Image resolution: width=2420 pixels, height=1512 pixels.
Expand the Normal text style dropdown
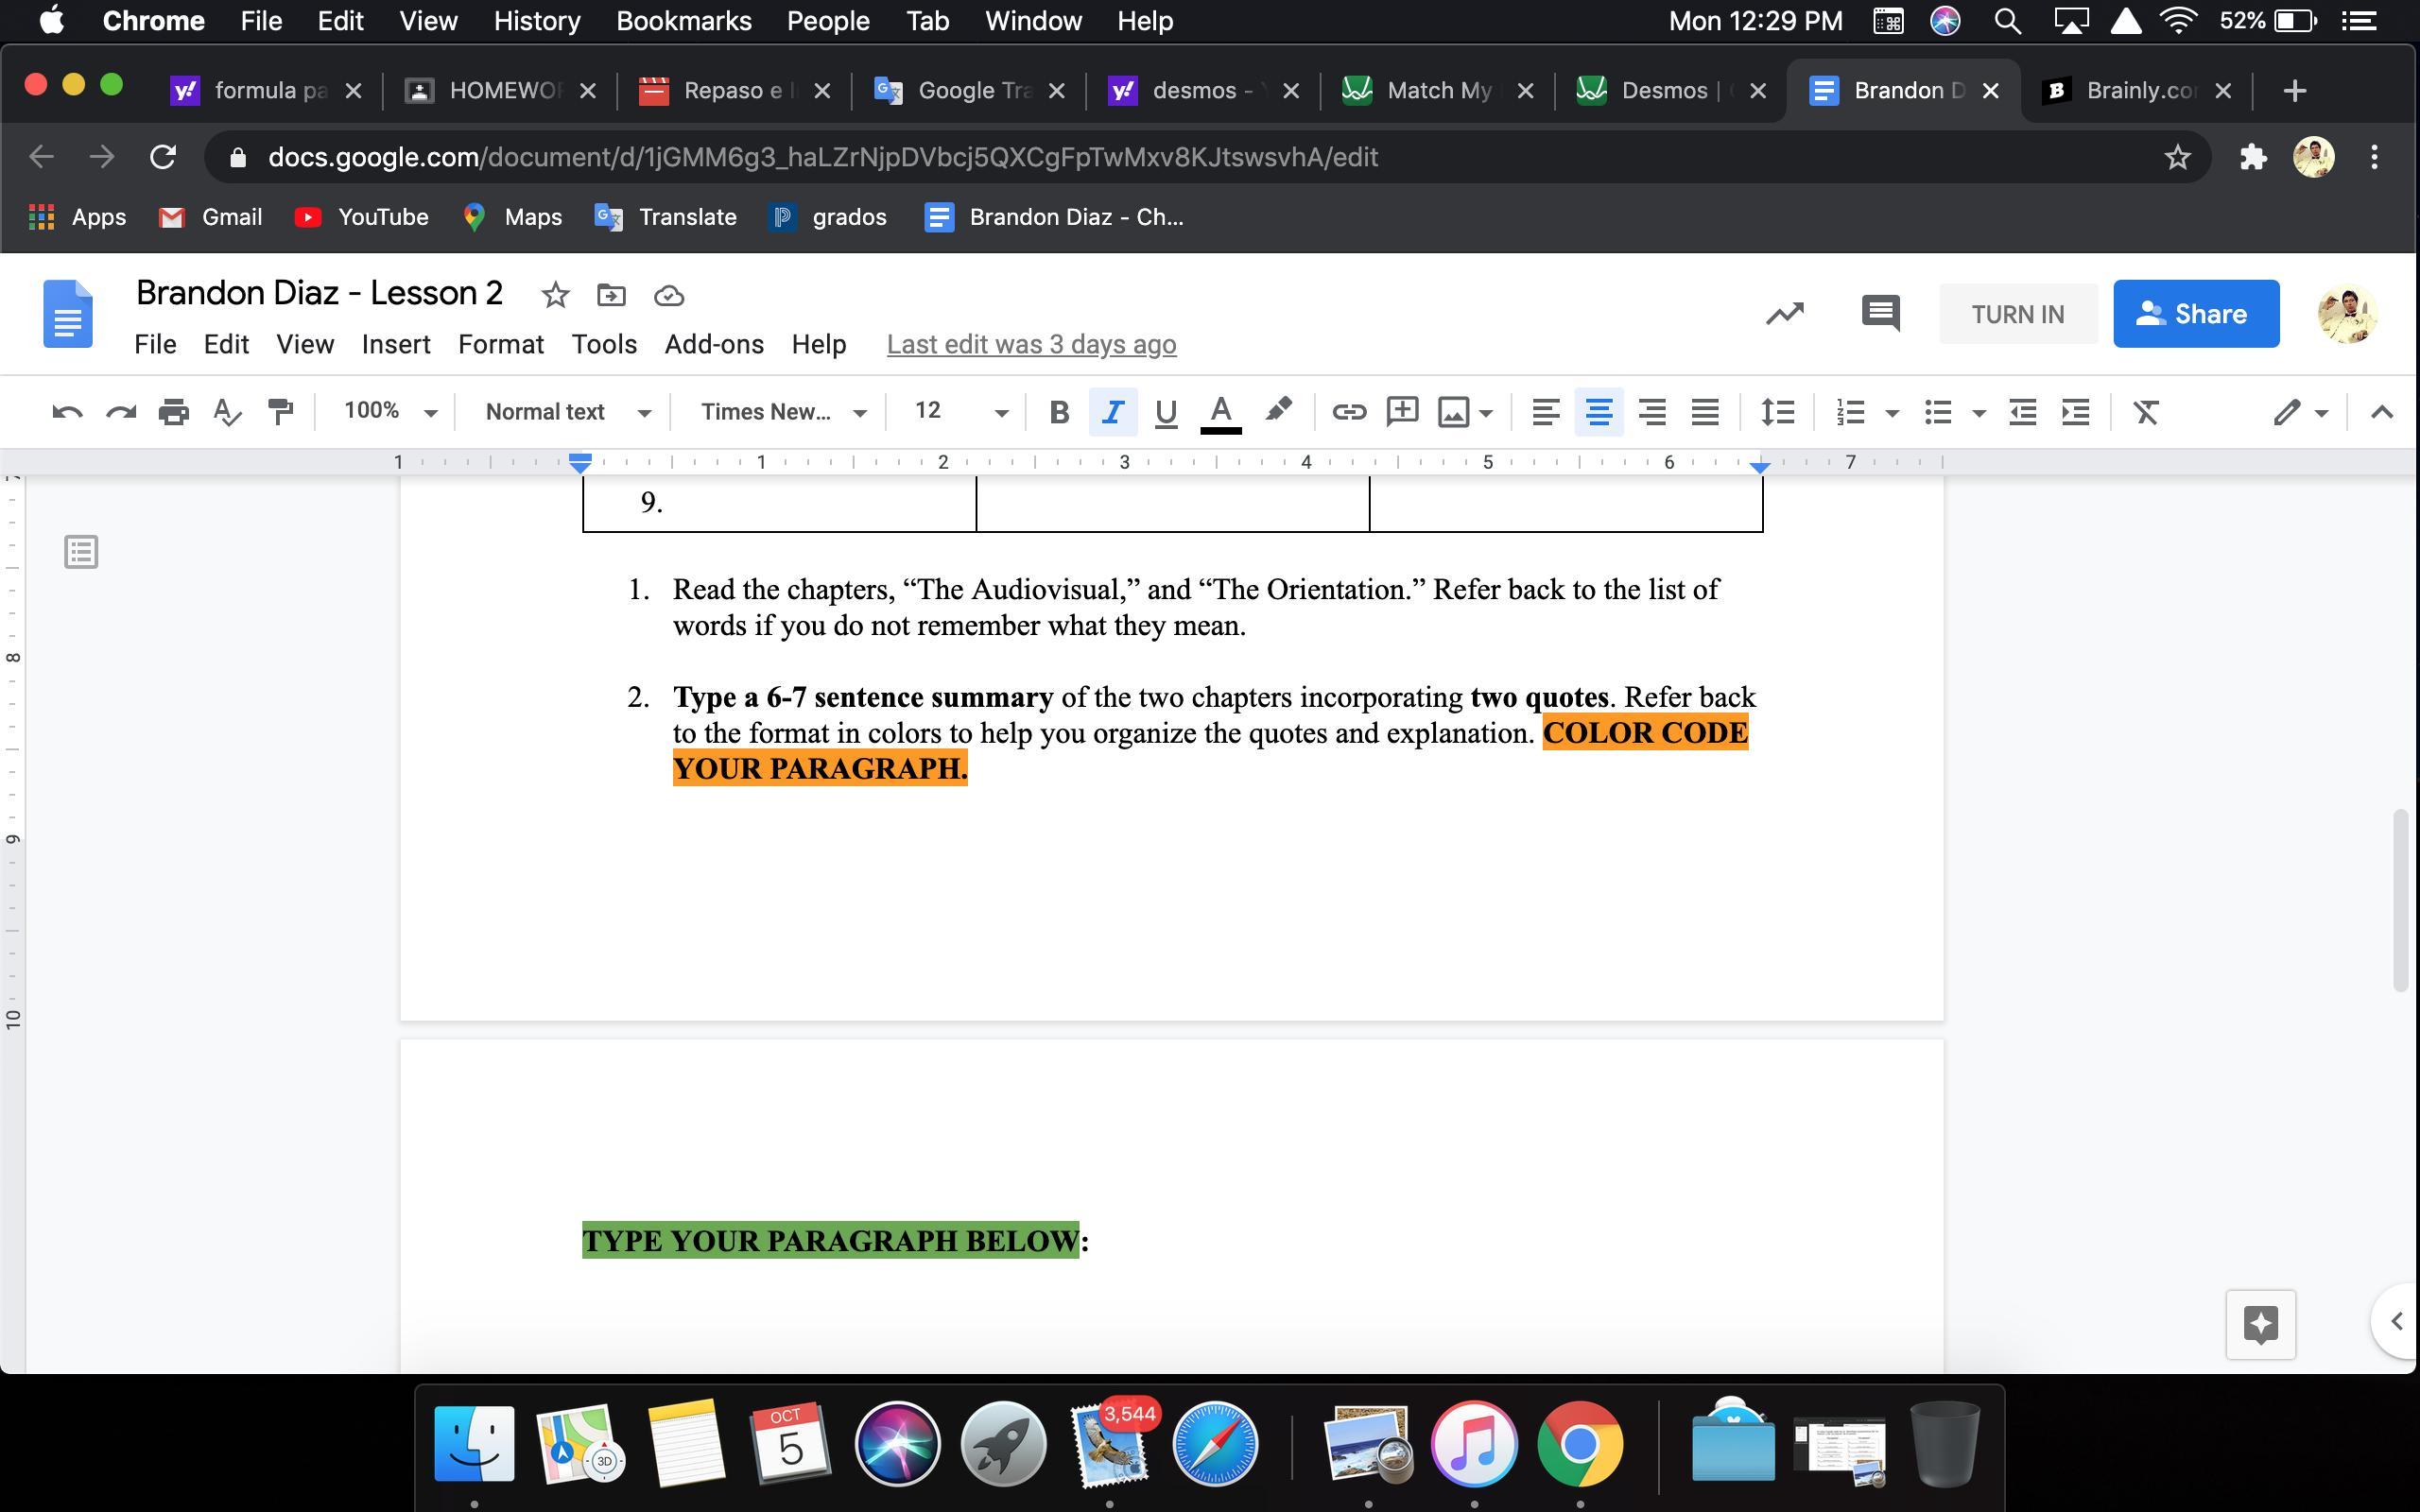tap(567, 412)
